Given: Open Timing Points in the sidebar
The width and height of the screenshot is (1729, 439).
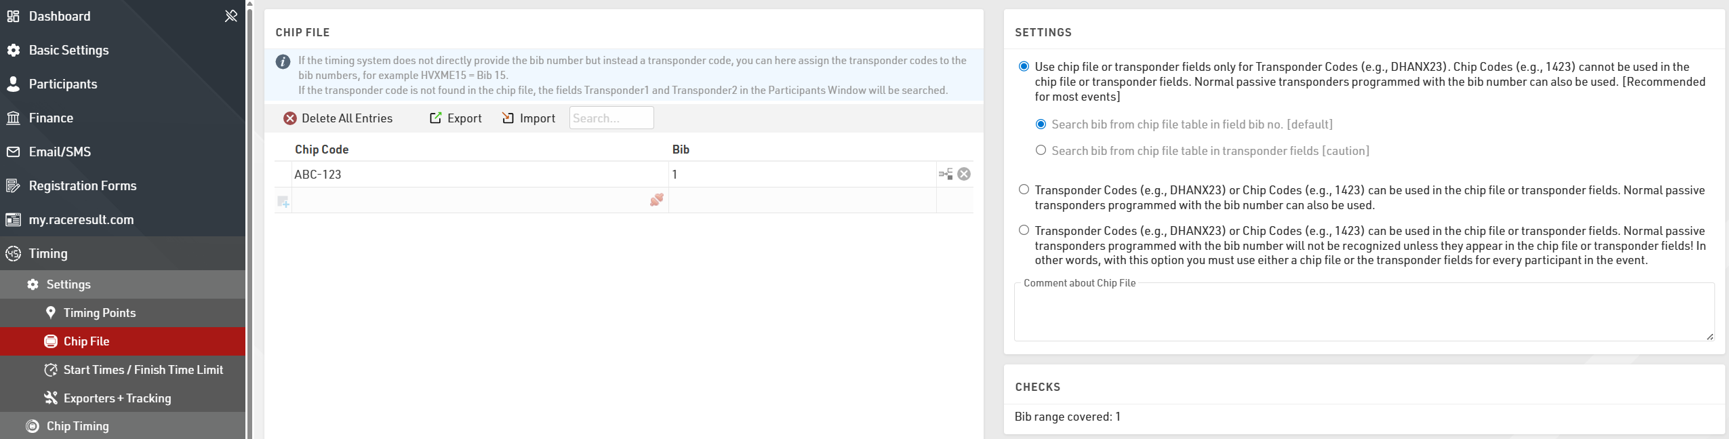Looking at the screenshot, I should 99,313.
